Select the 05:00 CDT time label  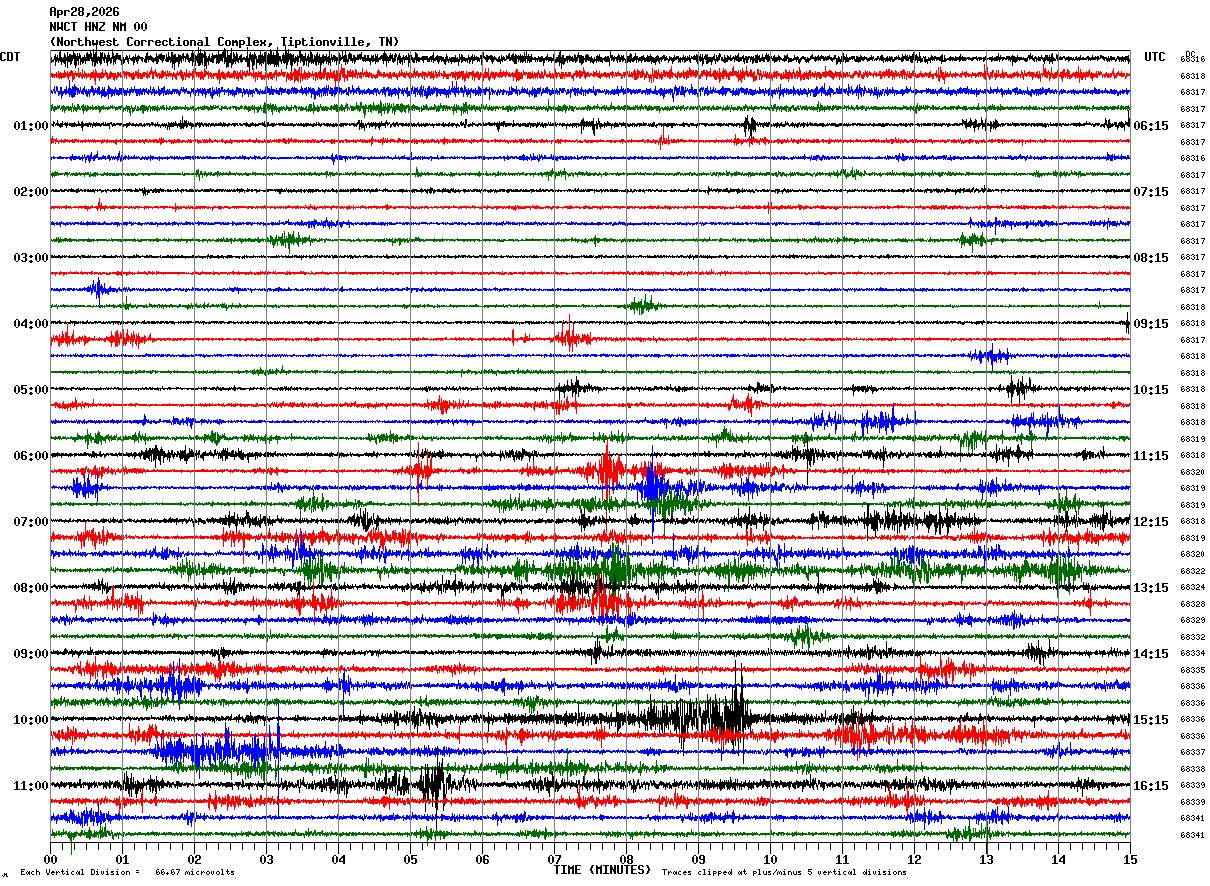click(31, 390)
